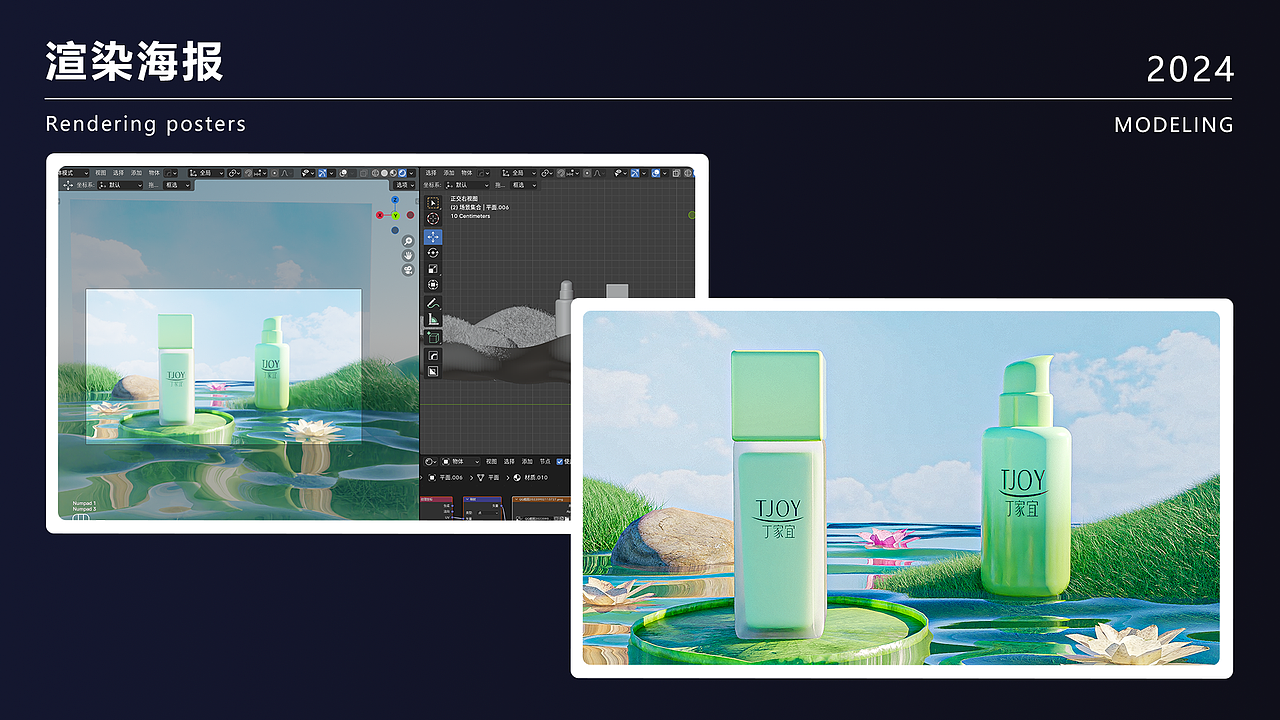Switch left viewport to material preview shading
Image resolution: width=1280 pixels, height=720 pixels.
tap(393, 173)
